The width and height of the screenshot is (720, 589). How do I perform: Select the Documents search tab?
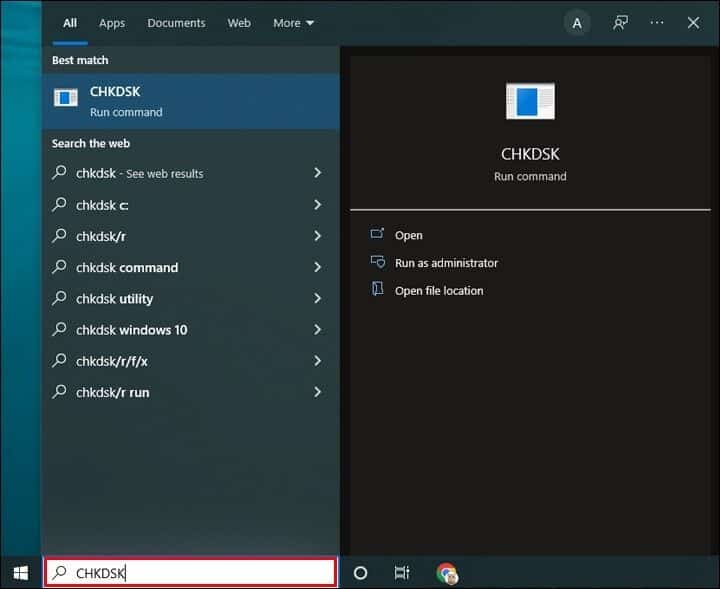coord(176,23)
